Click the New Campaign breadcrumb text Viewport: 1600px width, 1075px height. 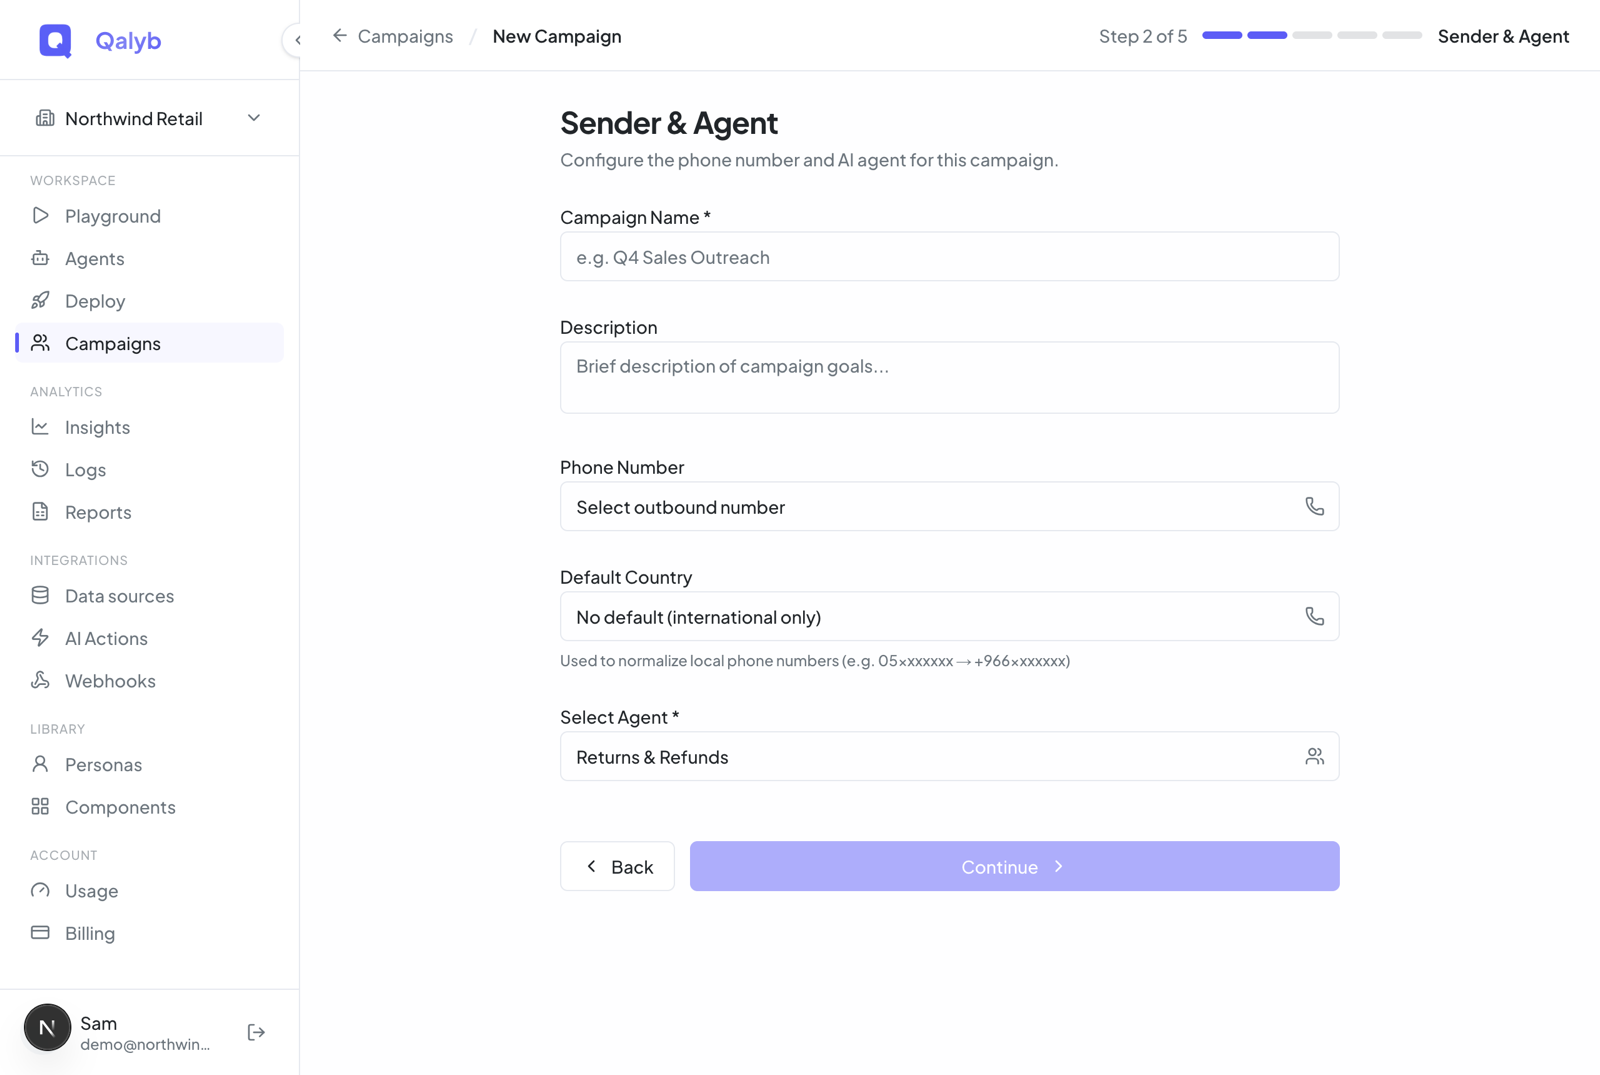click(x=557, y=36)
